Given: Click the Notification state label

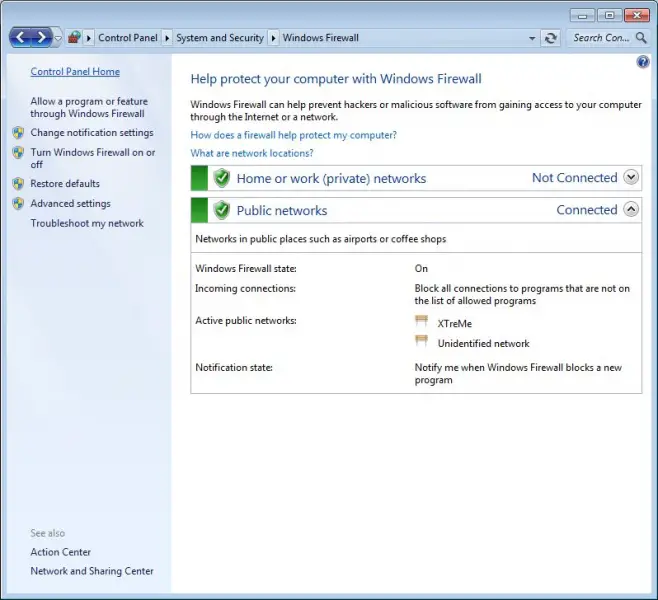Looking at the screenshot, I should point(234,368).
